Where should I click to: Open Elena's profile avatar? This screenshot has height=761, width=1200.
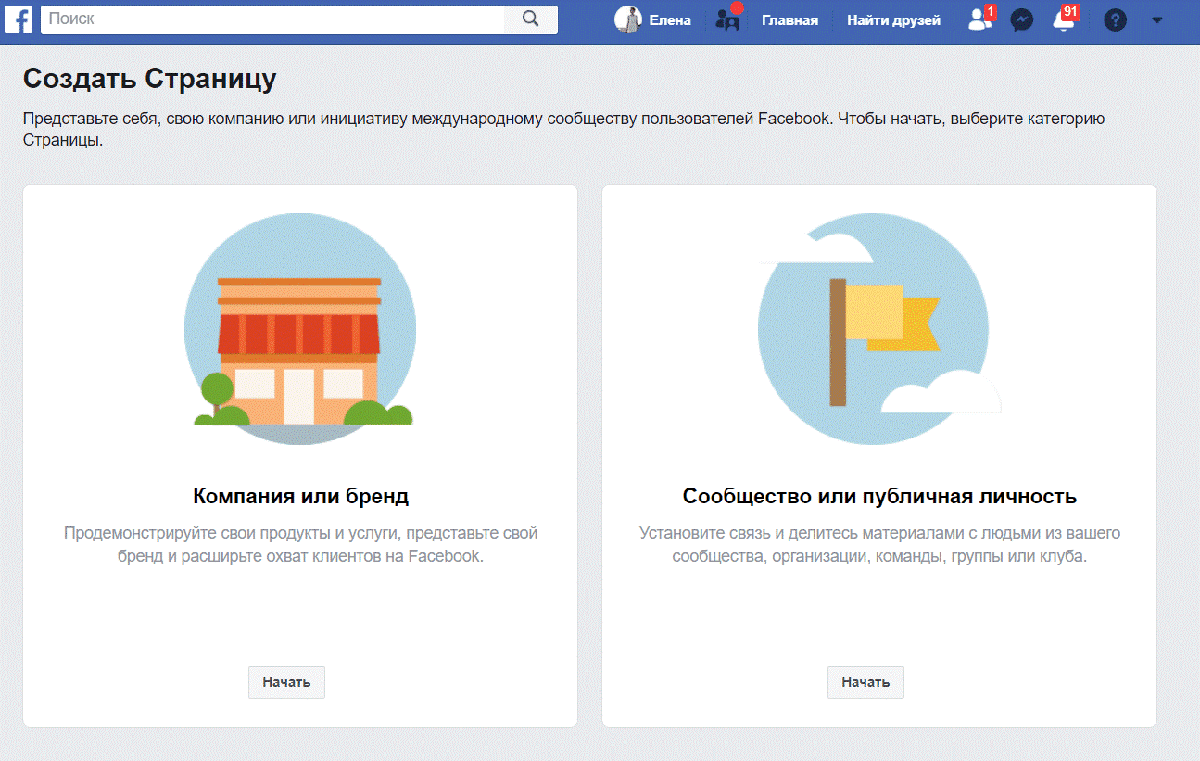pyautogui.click(x=628, y=20)
